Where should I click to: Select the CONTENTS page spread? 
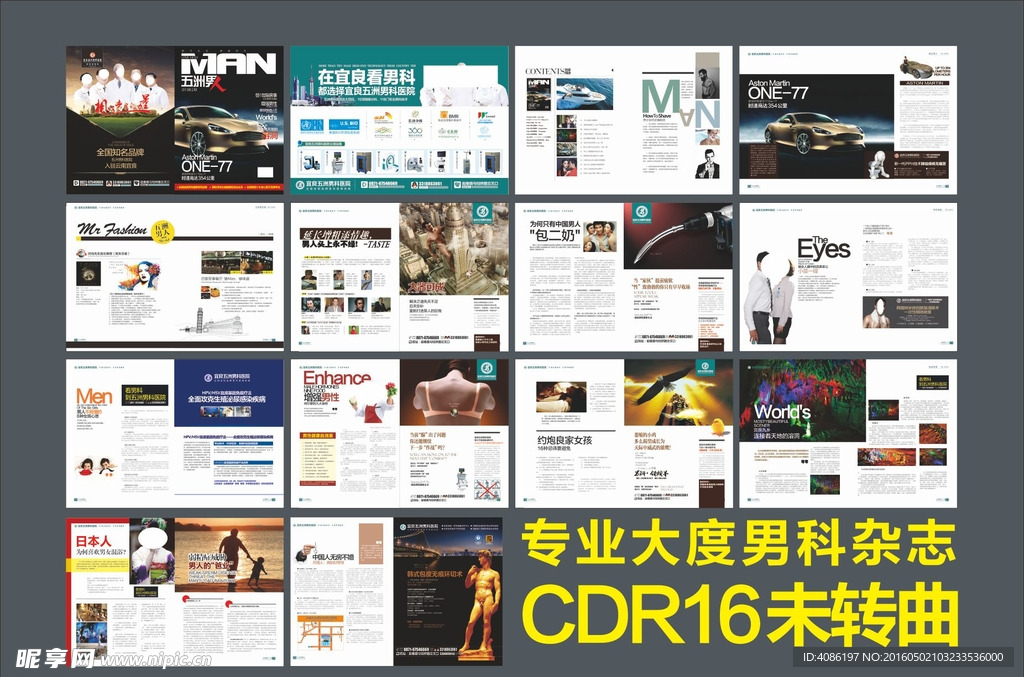tap(624, 119)
